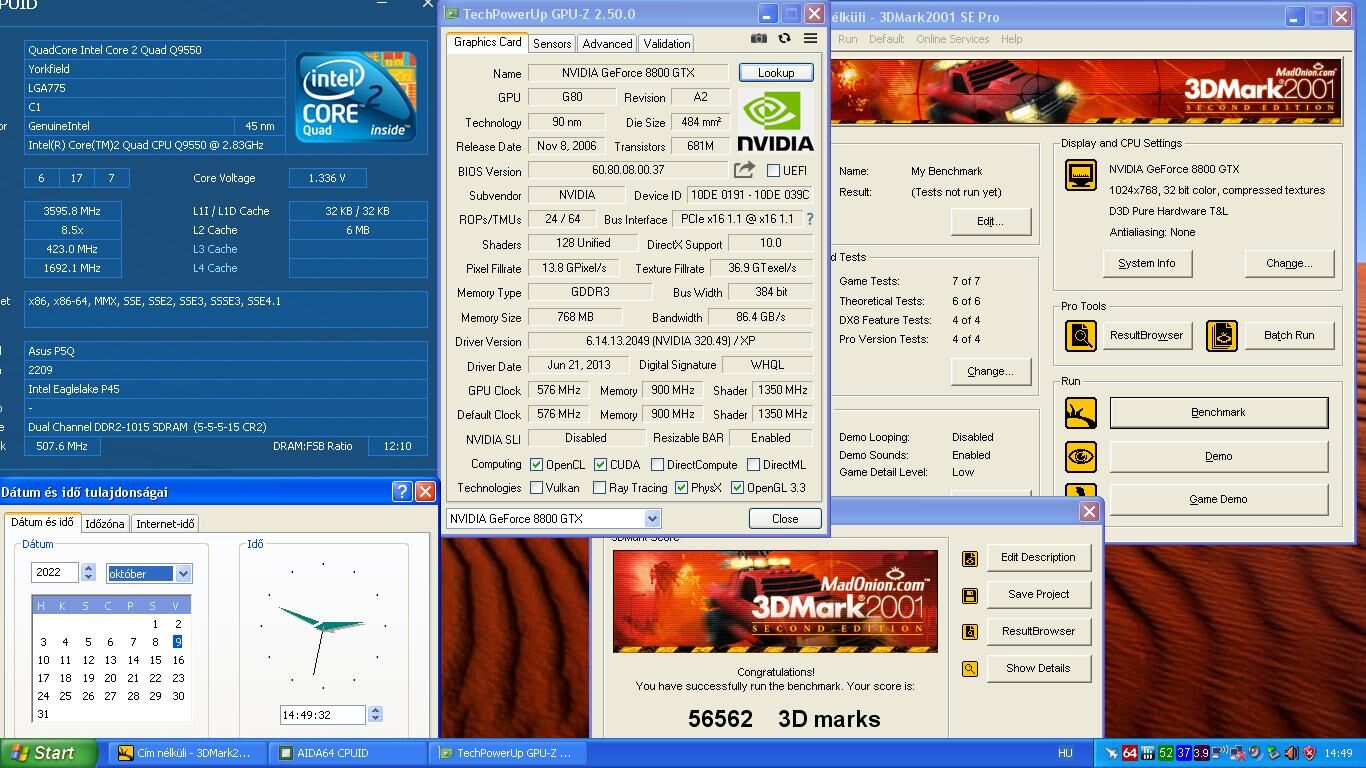Screen dimensions: 1366x768
Task: Open the GPU-Z hamburger menu icon
Action: pos(810,39)
